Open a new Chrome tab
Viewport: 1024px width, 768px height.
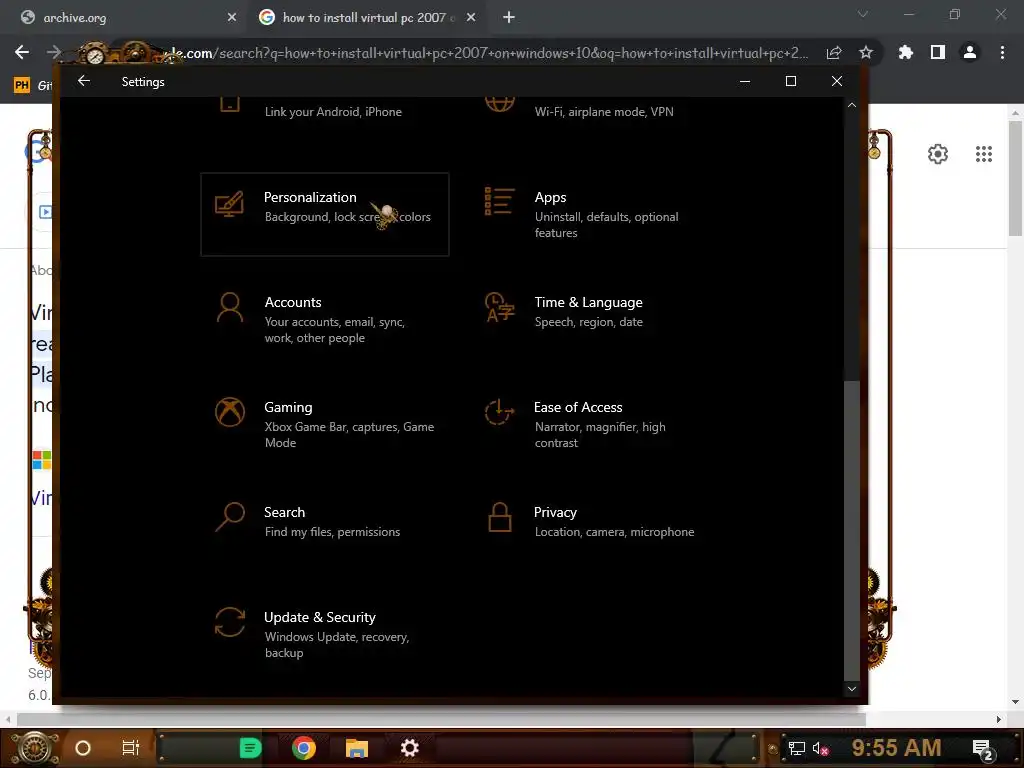509,18
